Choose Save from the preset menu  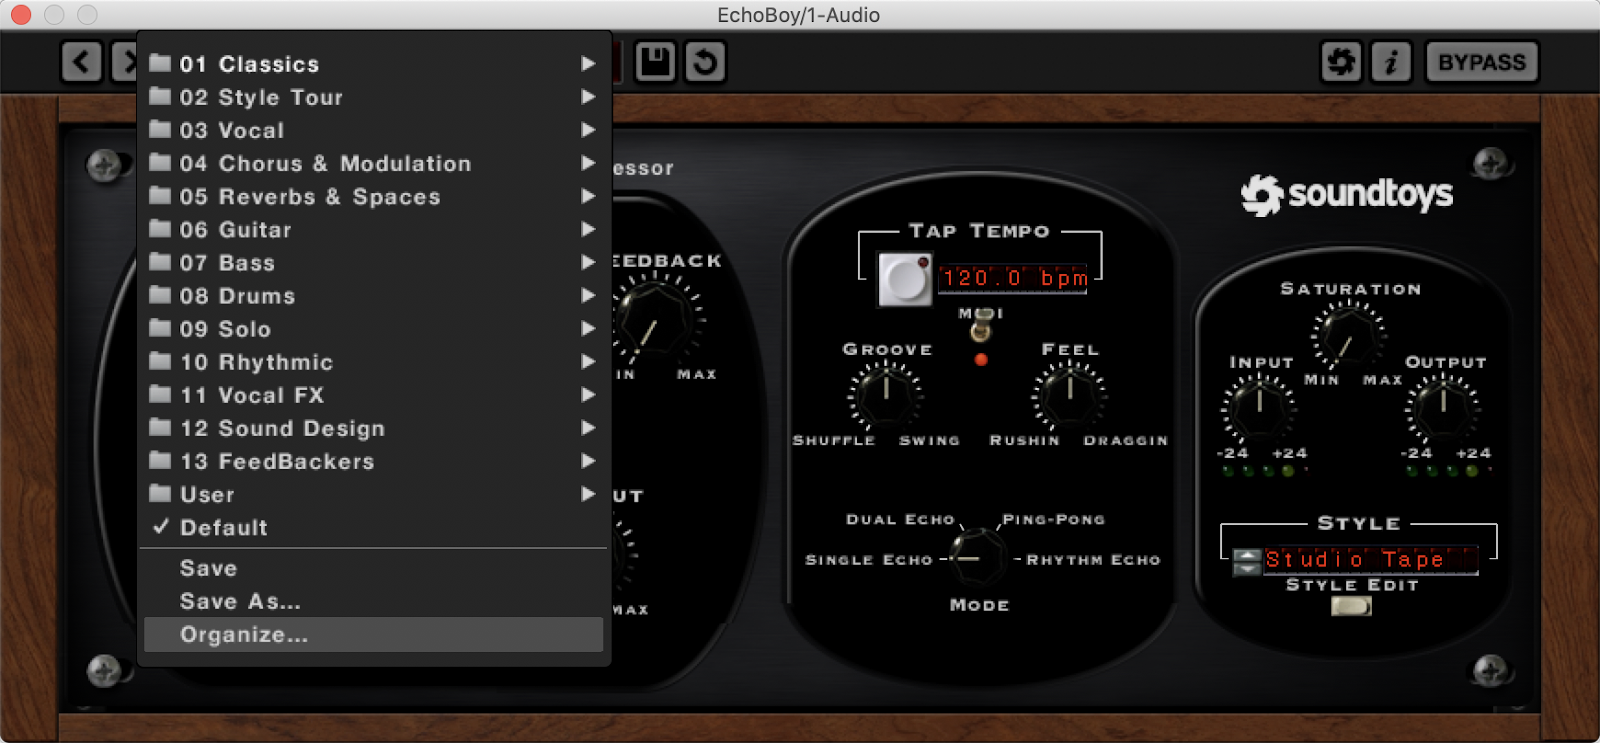tap(374, 568)
